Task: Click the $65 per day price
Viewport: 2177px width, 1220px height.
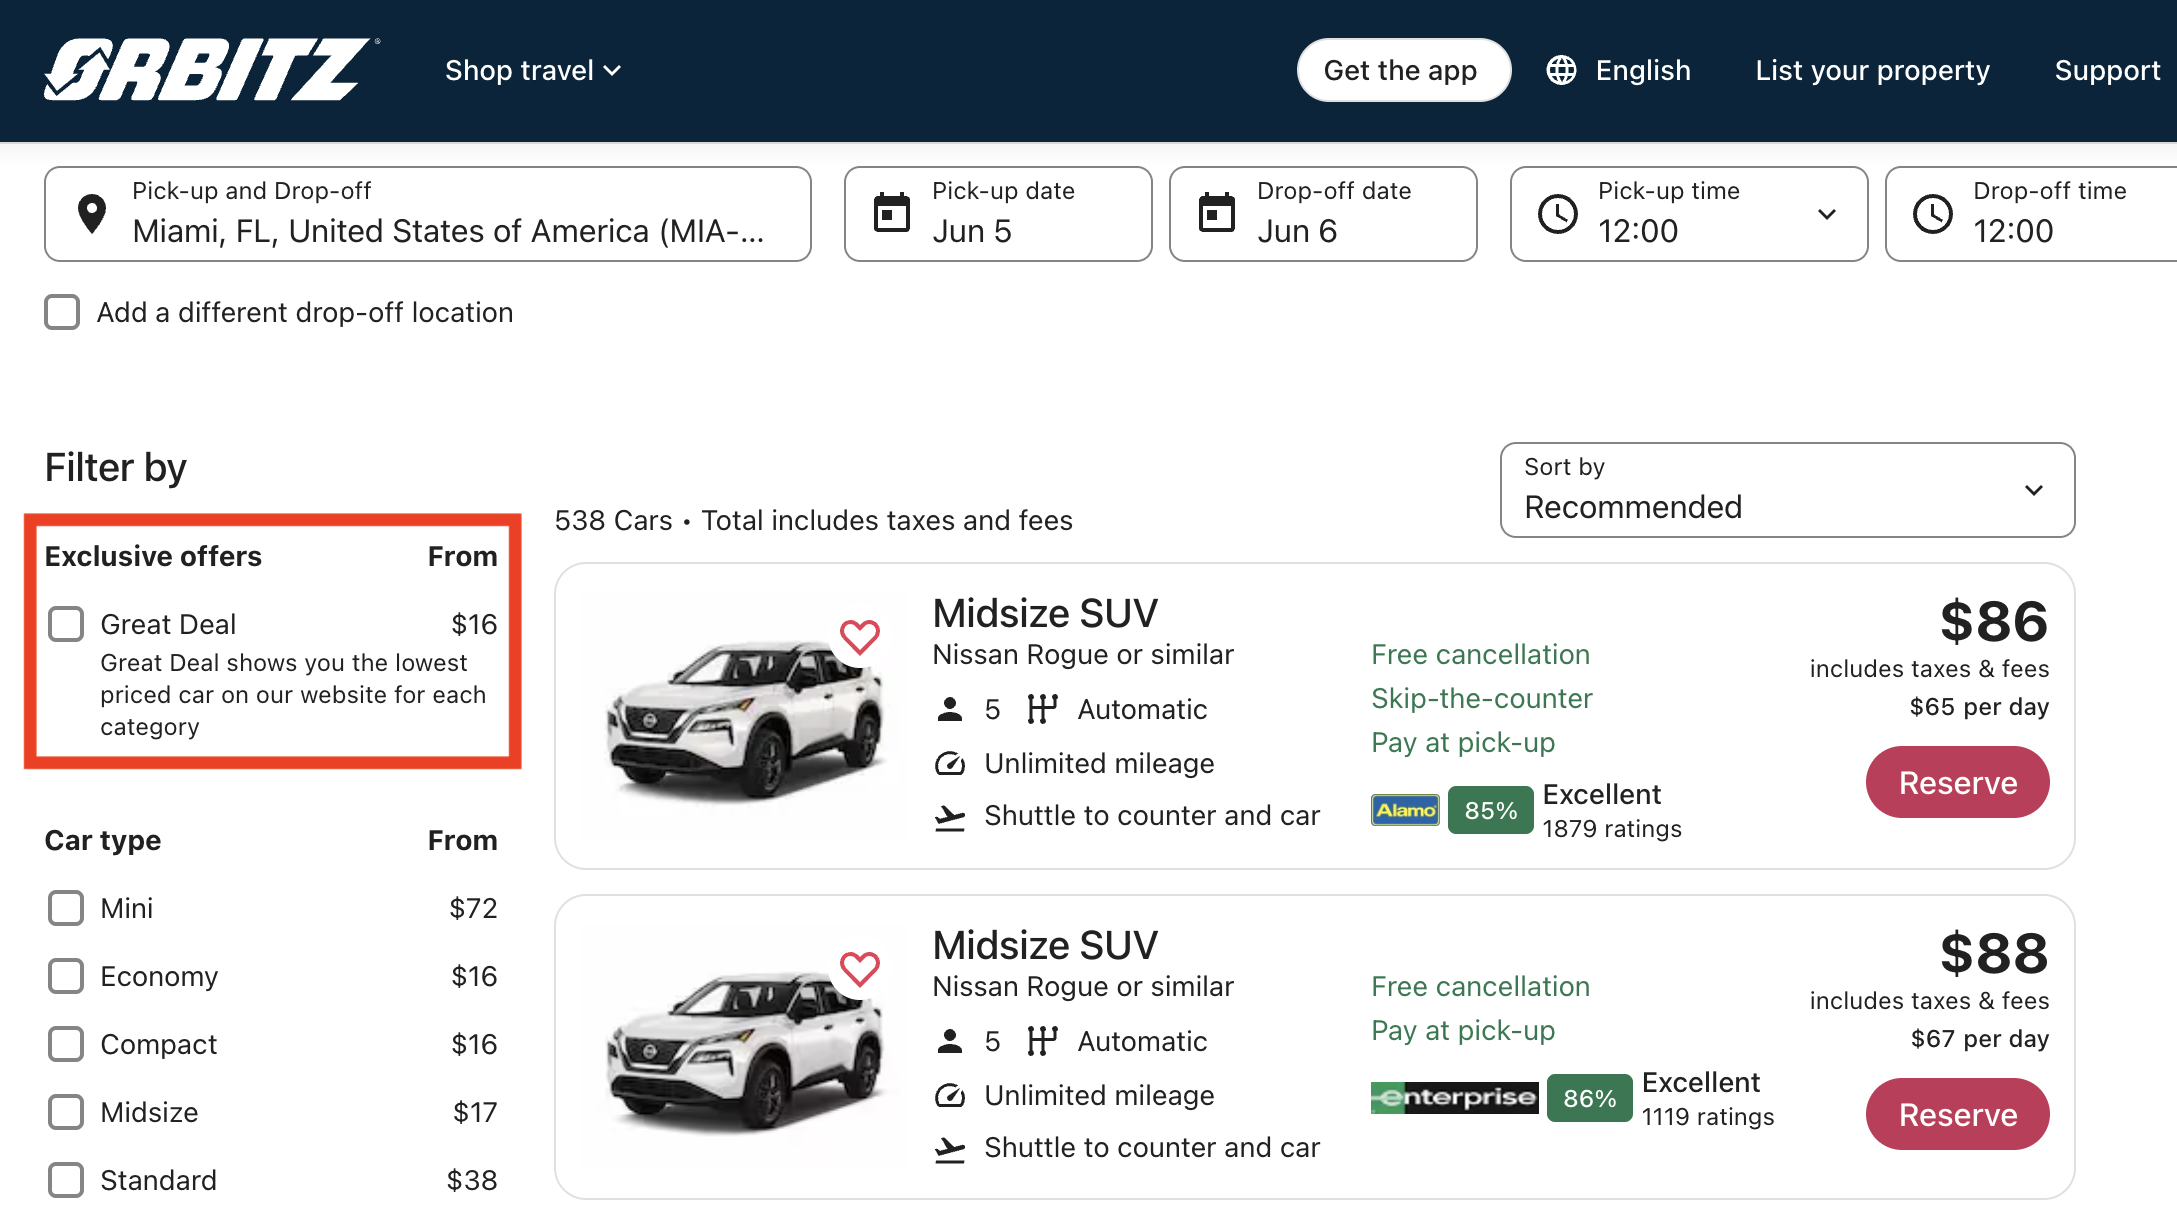Action: pos(1979,706)
